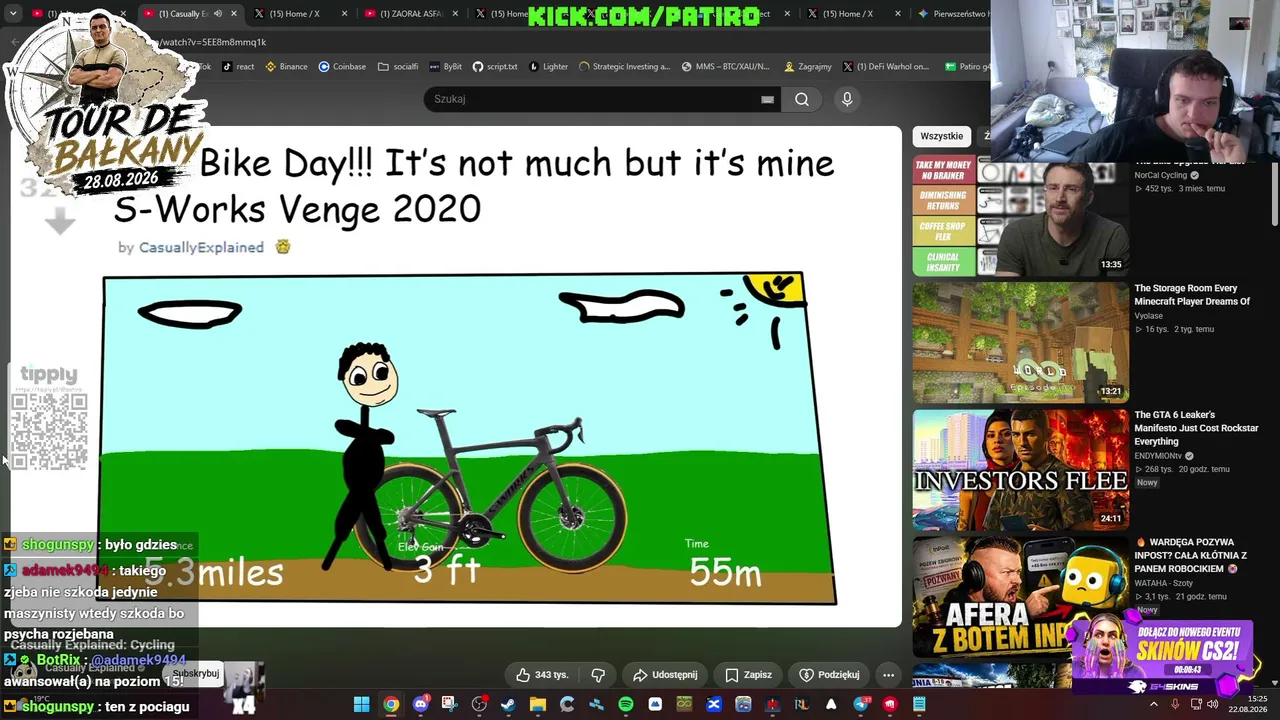Open the GTA 6 Investors Flee thumbnail
The height and width of the screenshot is (720, 1280).
1020,469
